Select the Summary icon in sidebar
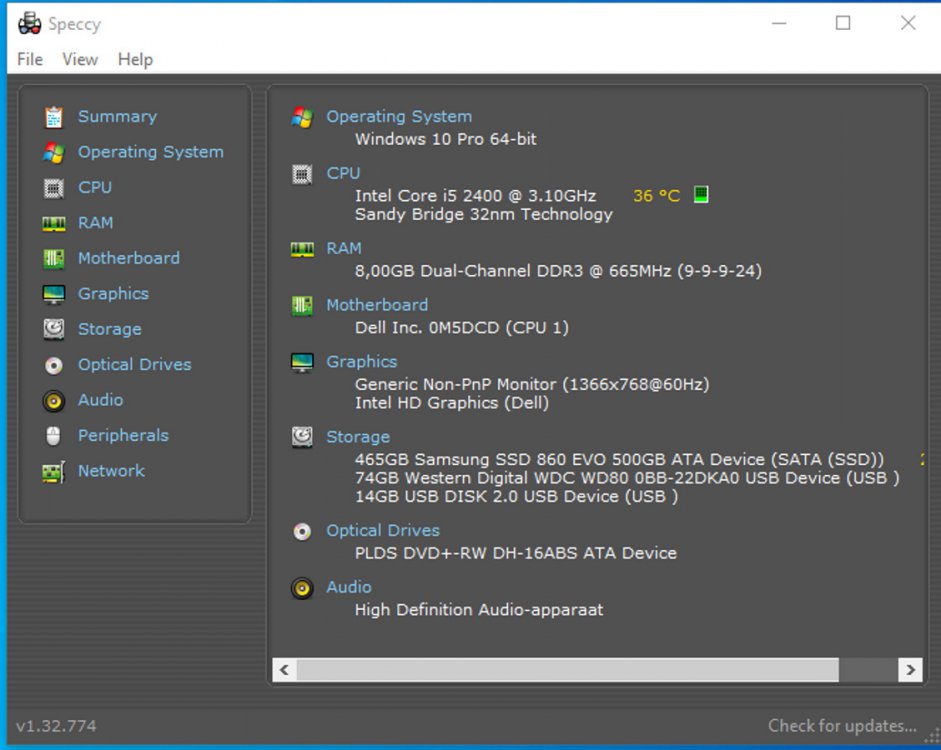This screenshot has width=941, height=750. 55,117
